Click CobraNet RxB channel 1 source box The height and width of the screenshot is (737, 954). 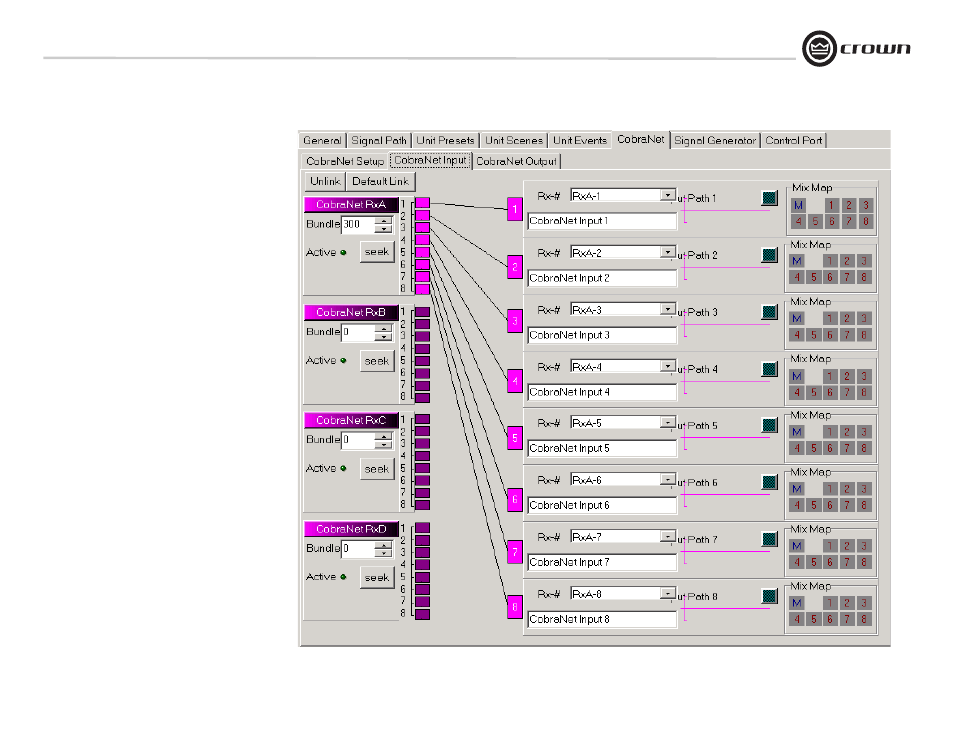(x=422, y=312)
